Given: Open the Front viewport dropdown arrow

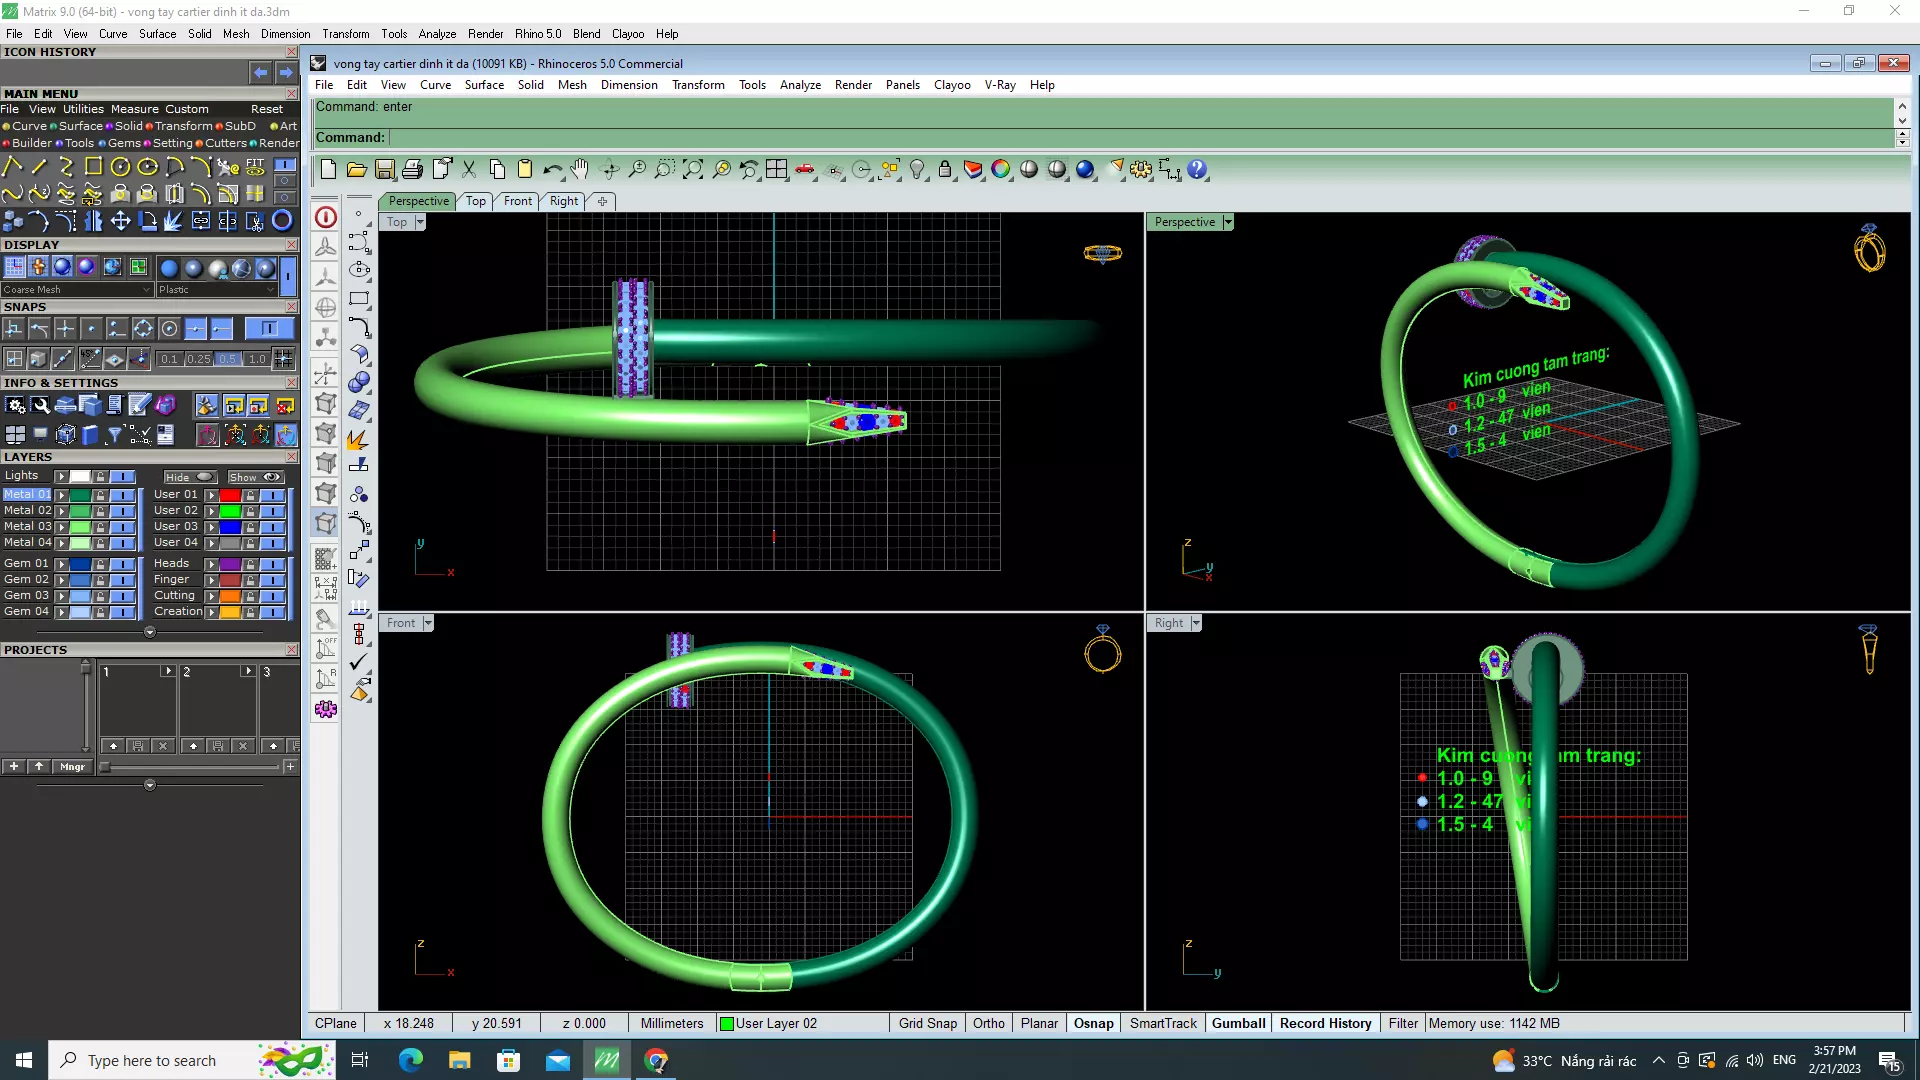Looking at the screenshot, I should pyautogui.click(x=428, y=623).
